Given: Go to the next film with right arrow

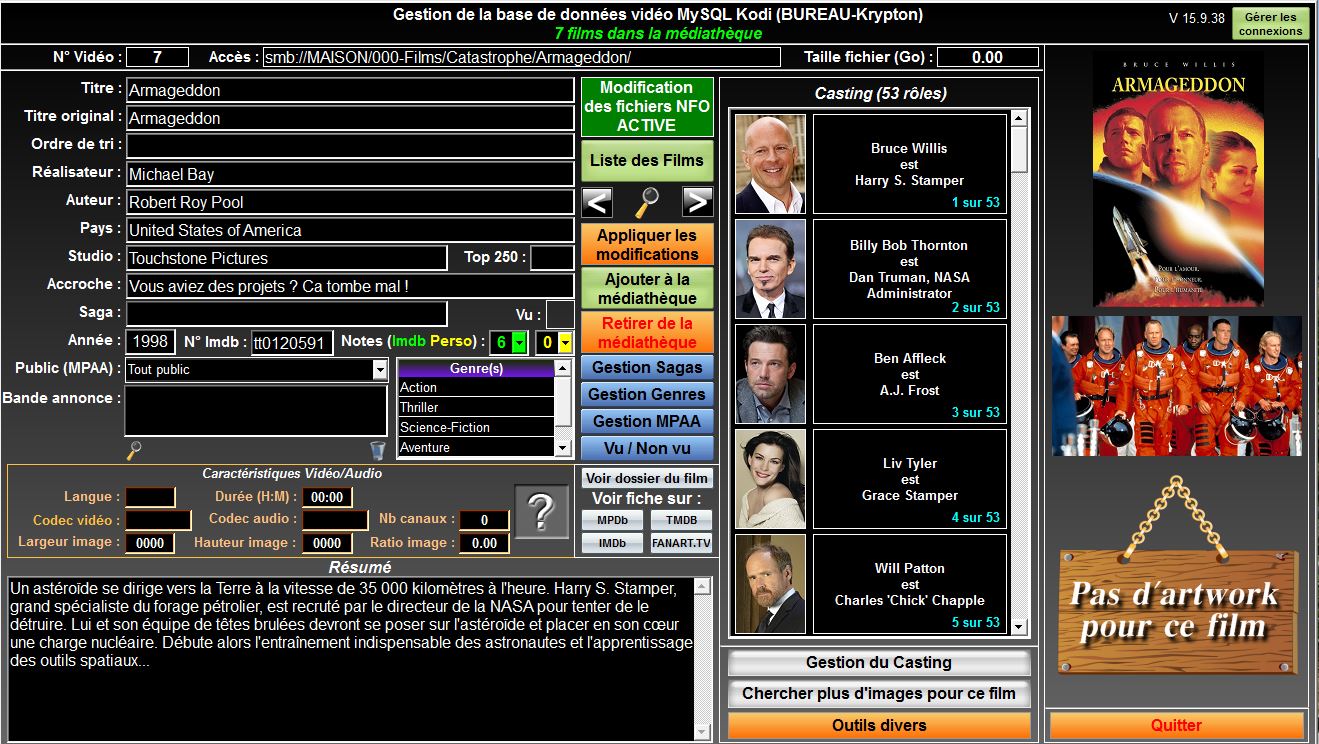Looking at the screenshot, I should [x=697, y=202].
